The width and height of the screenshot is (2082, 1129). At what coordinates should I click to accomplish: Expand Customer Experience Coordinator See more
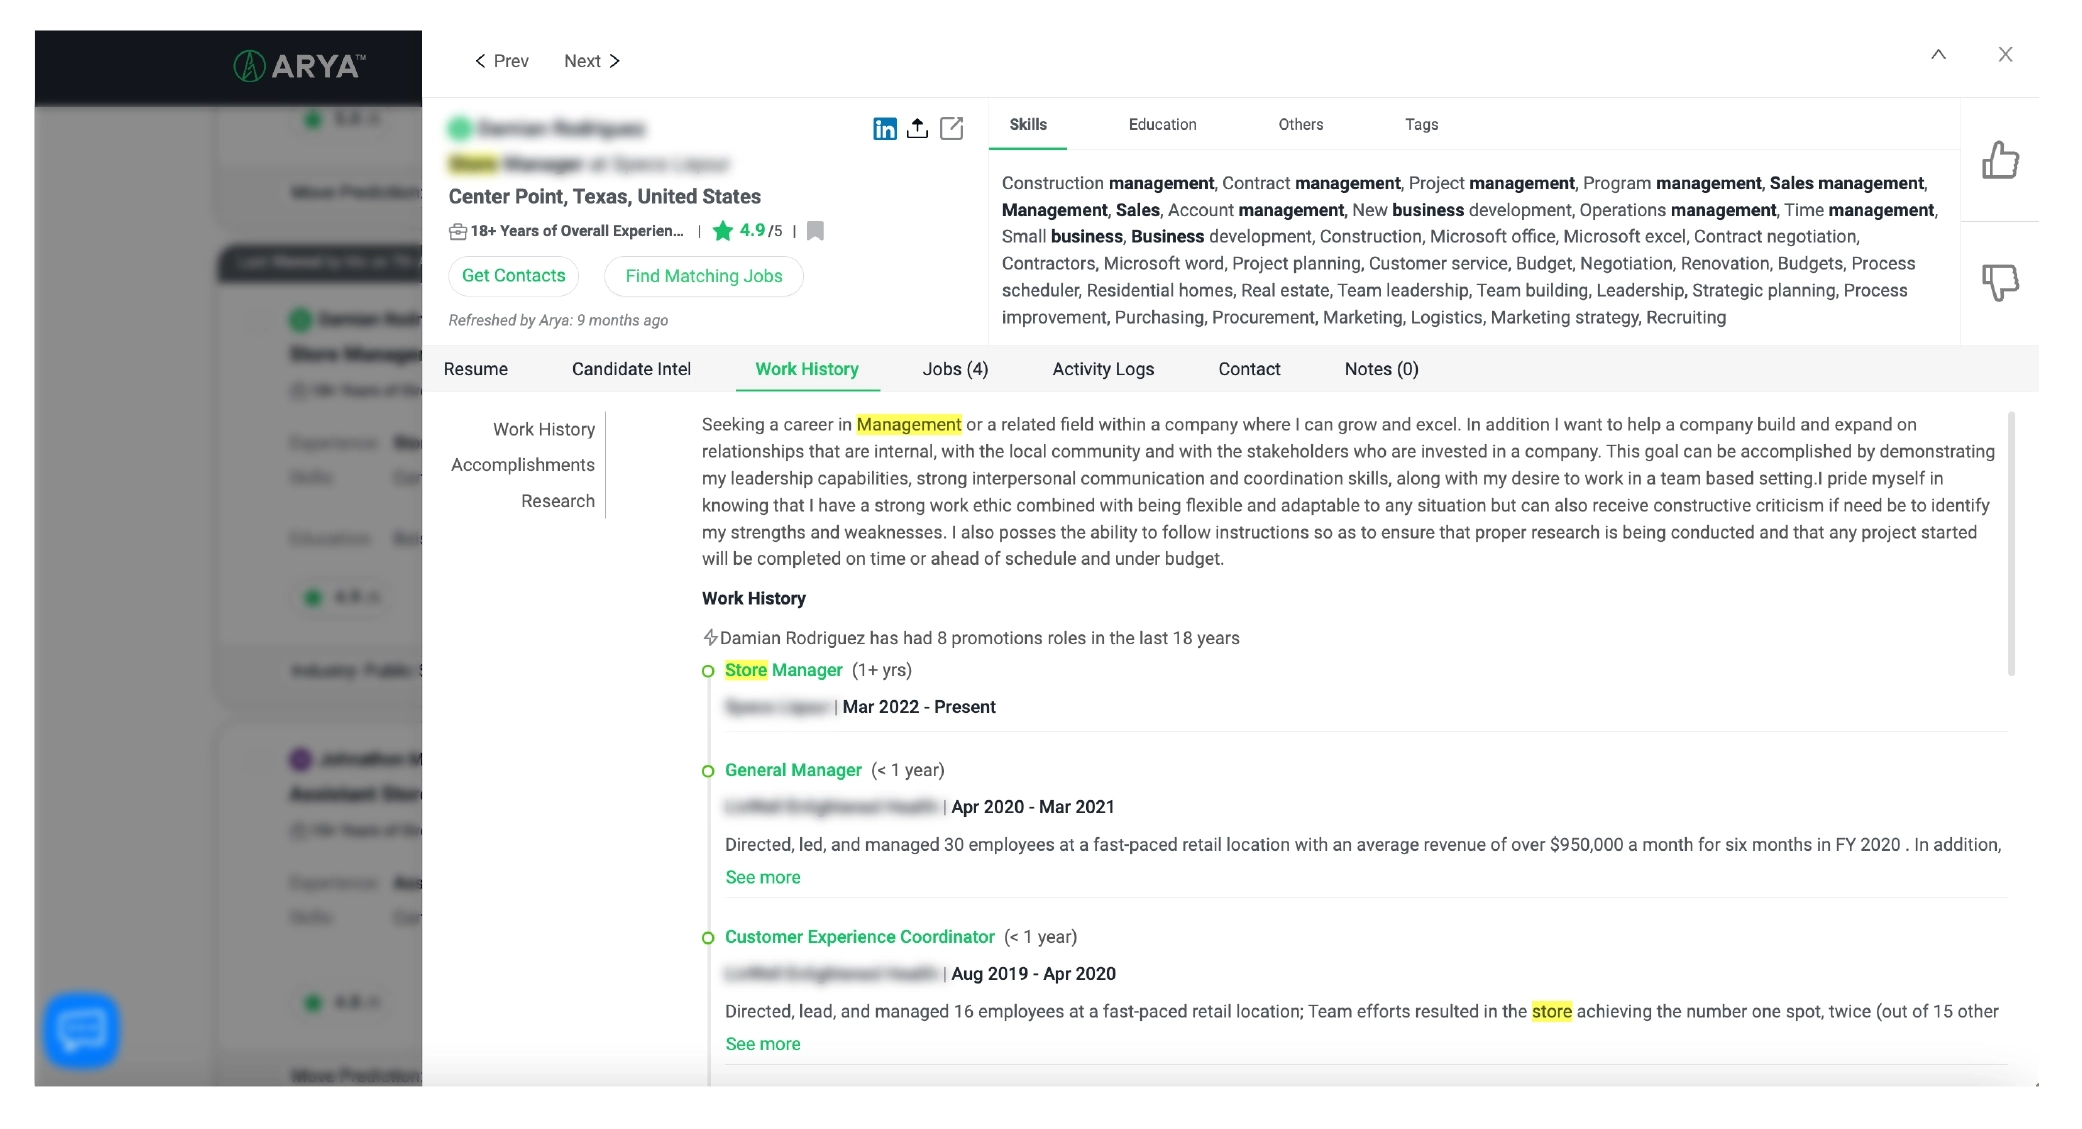pyautogui.click(x=762, y=1044)
